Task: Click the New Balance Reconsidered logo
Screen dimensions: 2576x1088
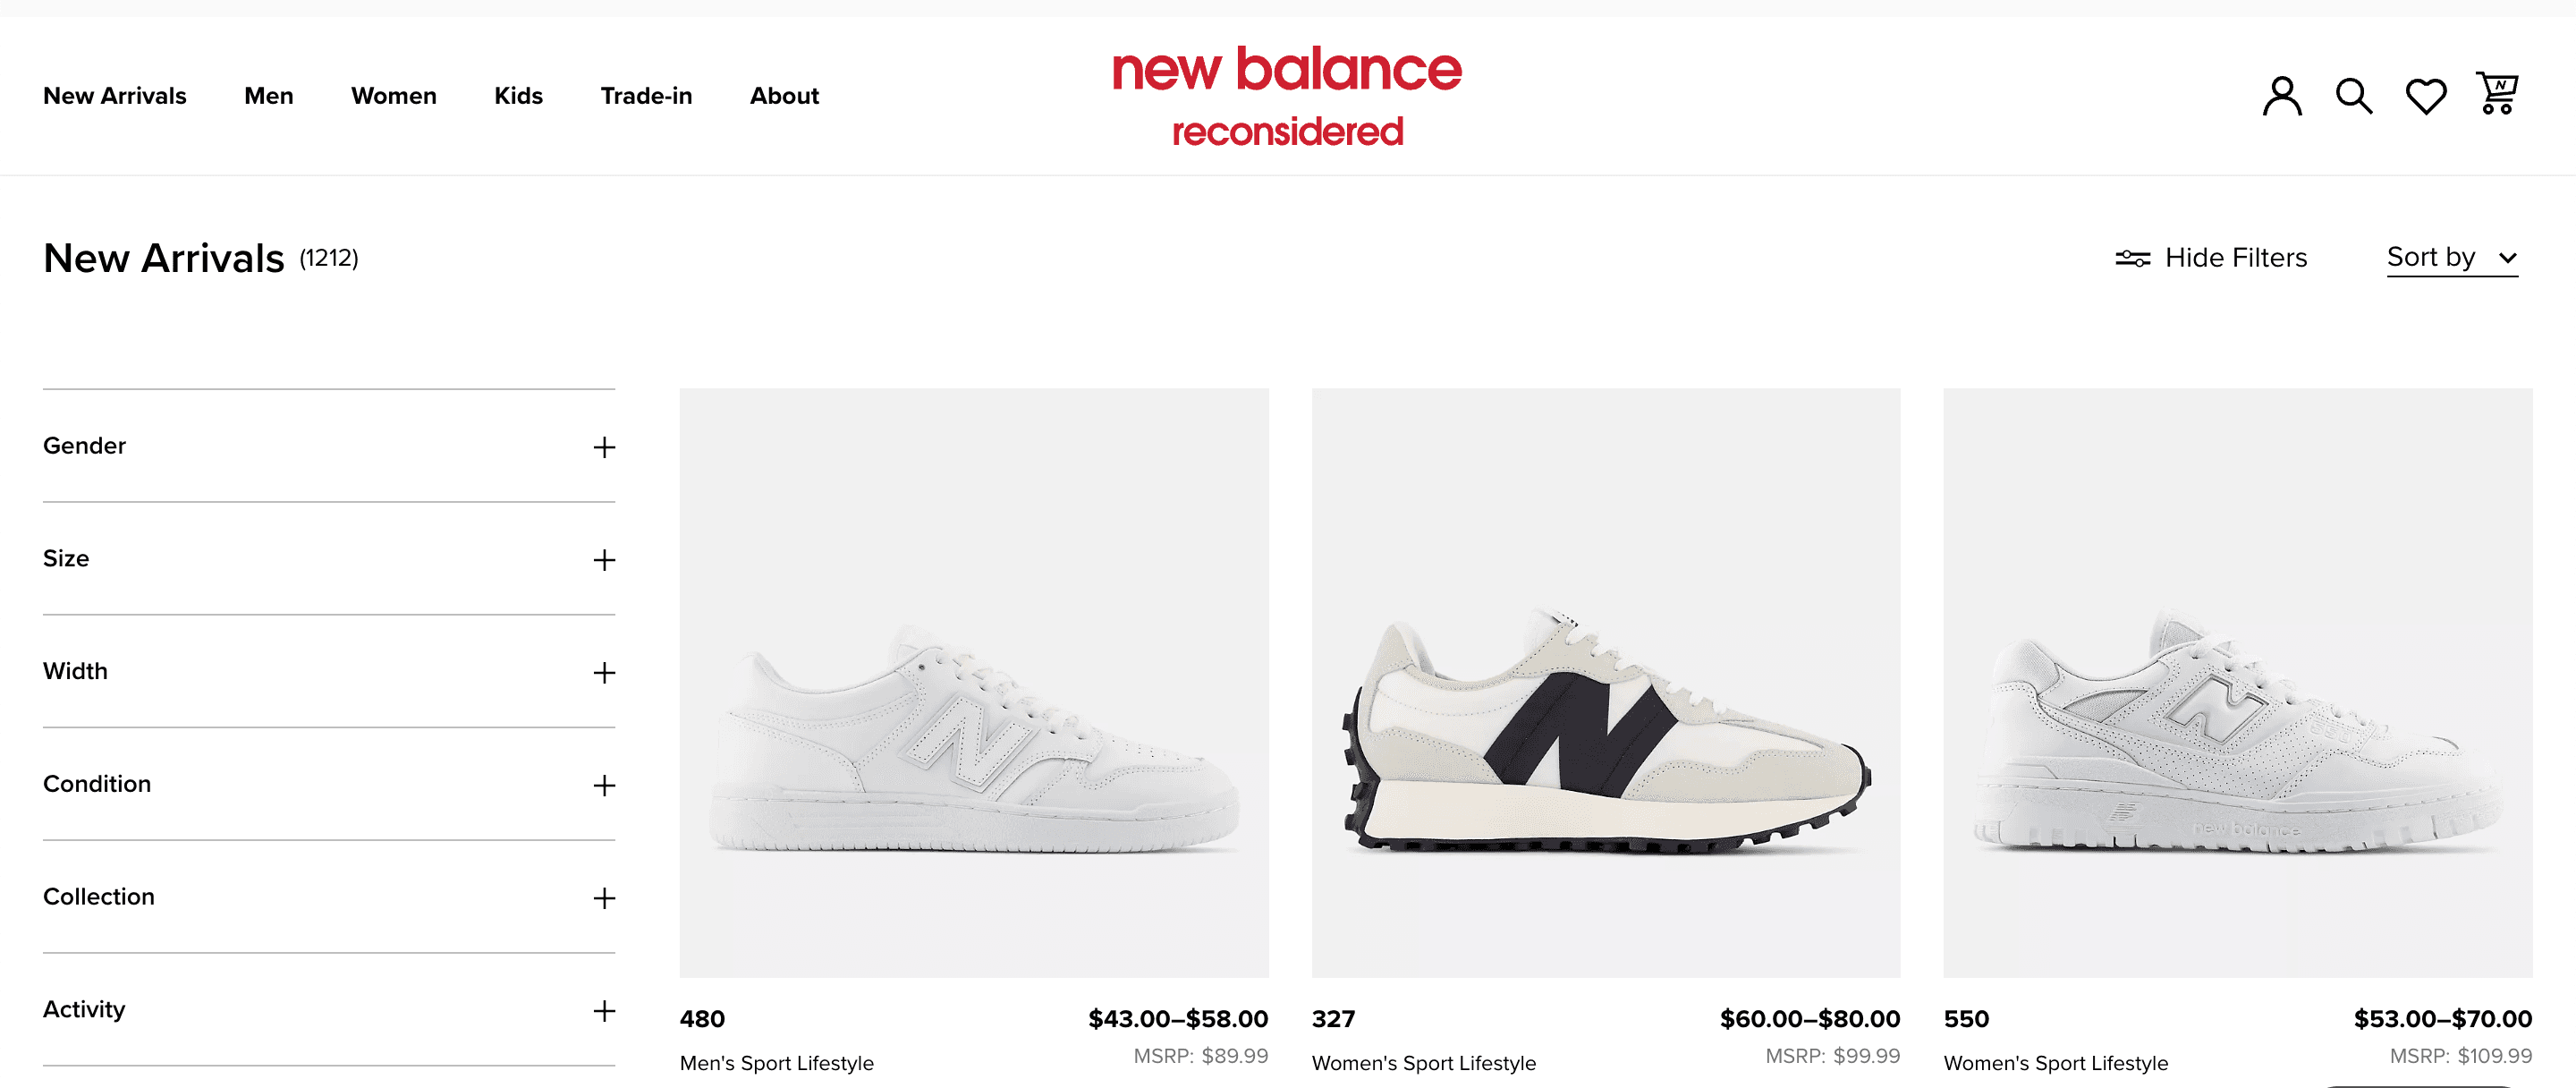Action: pyautogui.click(x=1287, y=96)
